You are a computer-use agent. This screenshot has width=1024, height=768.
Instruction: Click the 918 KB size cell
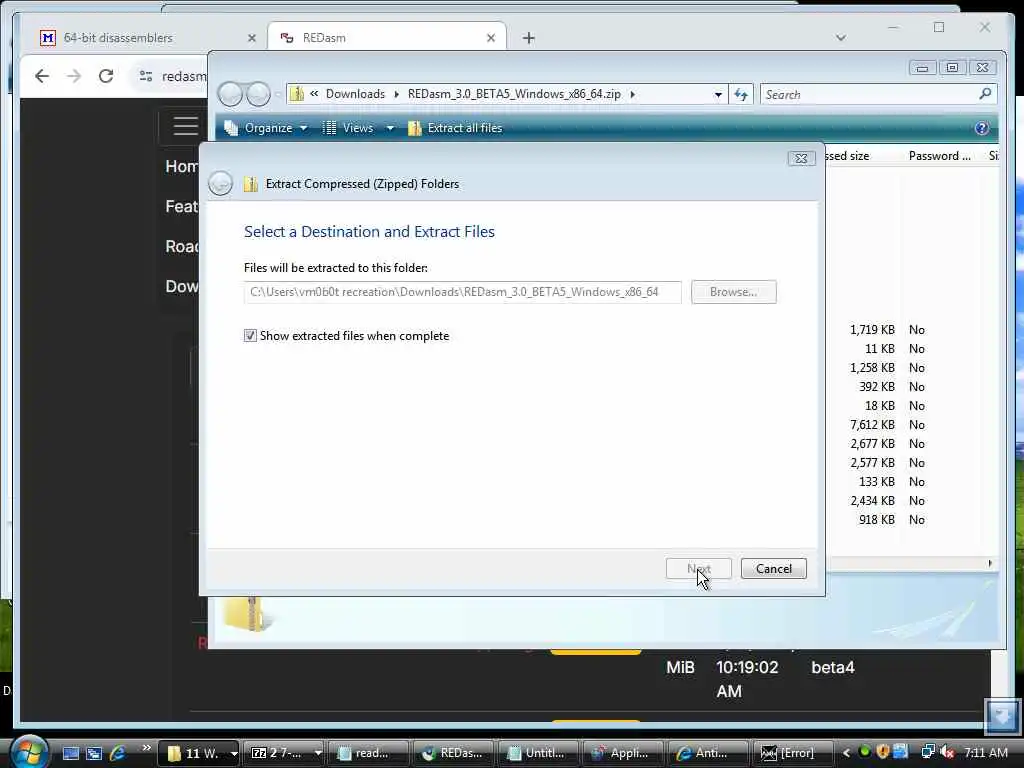[x=876, y=520]
